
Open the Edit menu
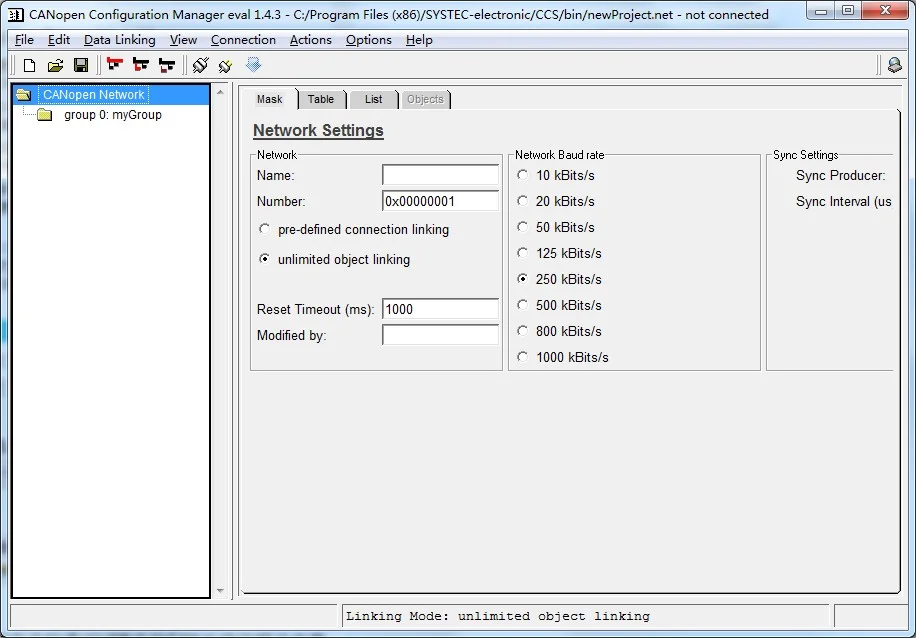[x=58, y=40]
